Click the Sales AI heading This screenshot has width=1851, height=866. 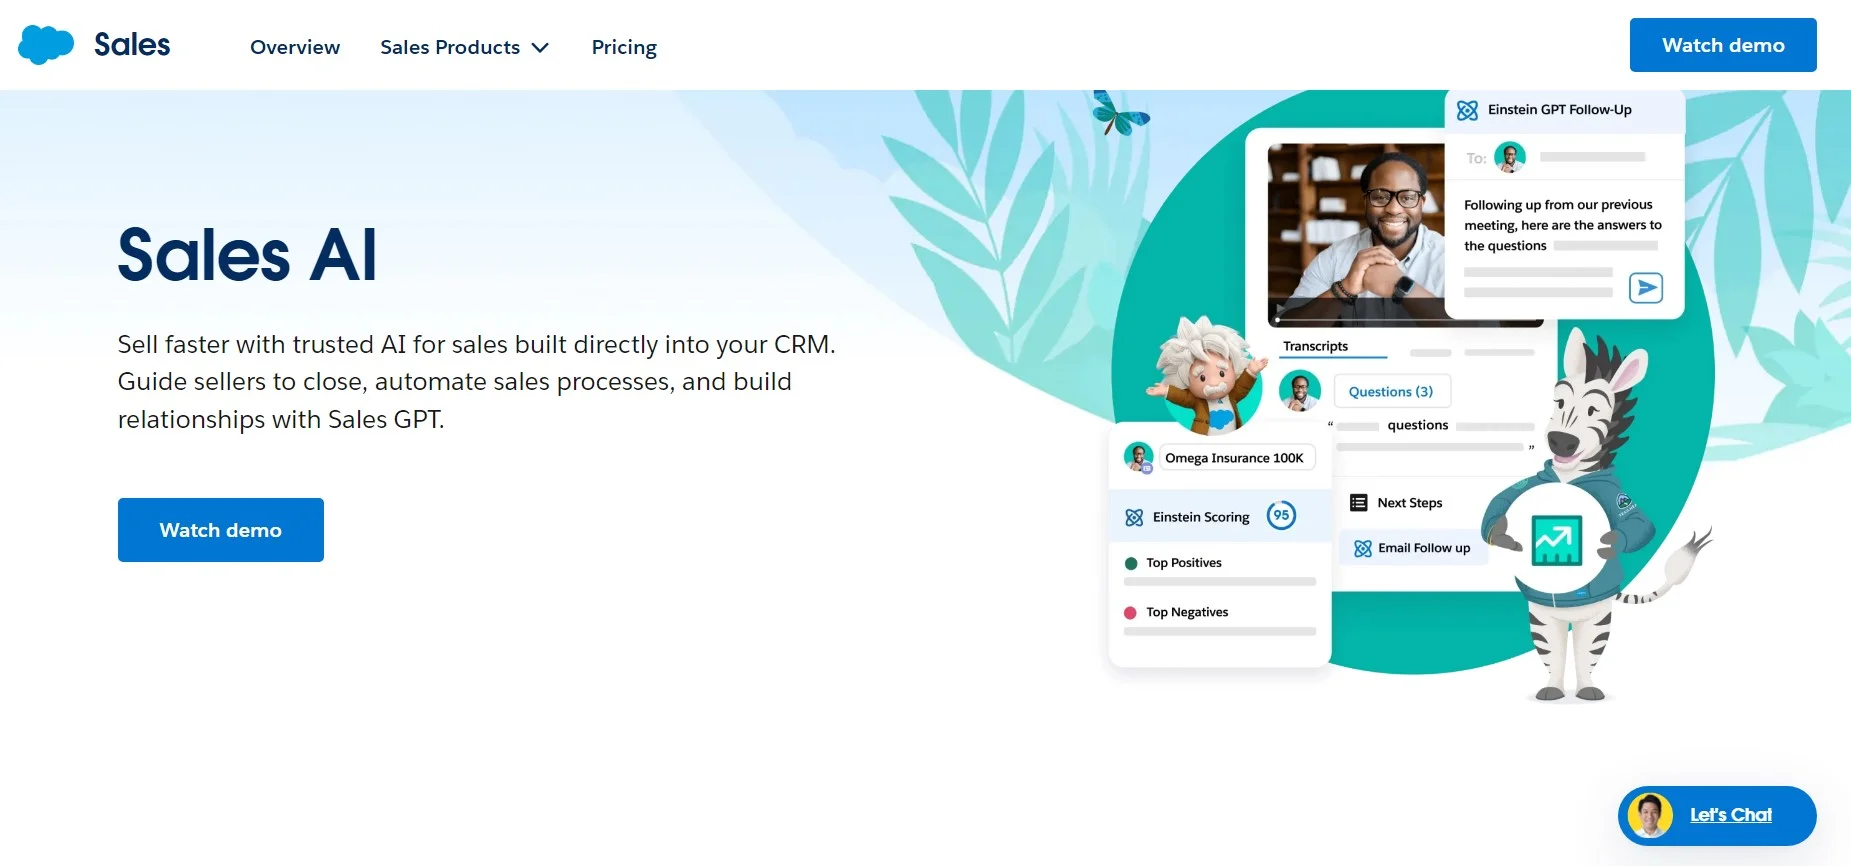[247, 255]
